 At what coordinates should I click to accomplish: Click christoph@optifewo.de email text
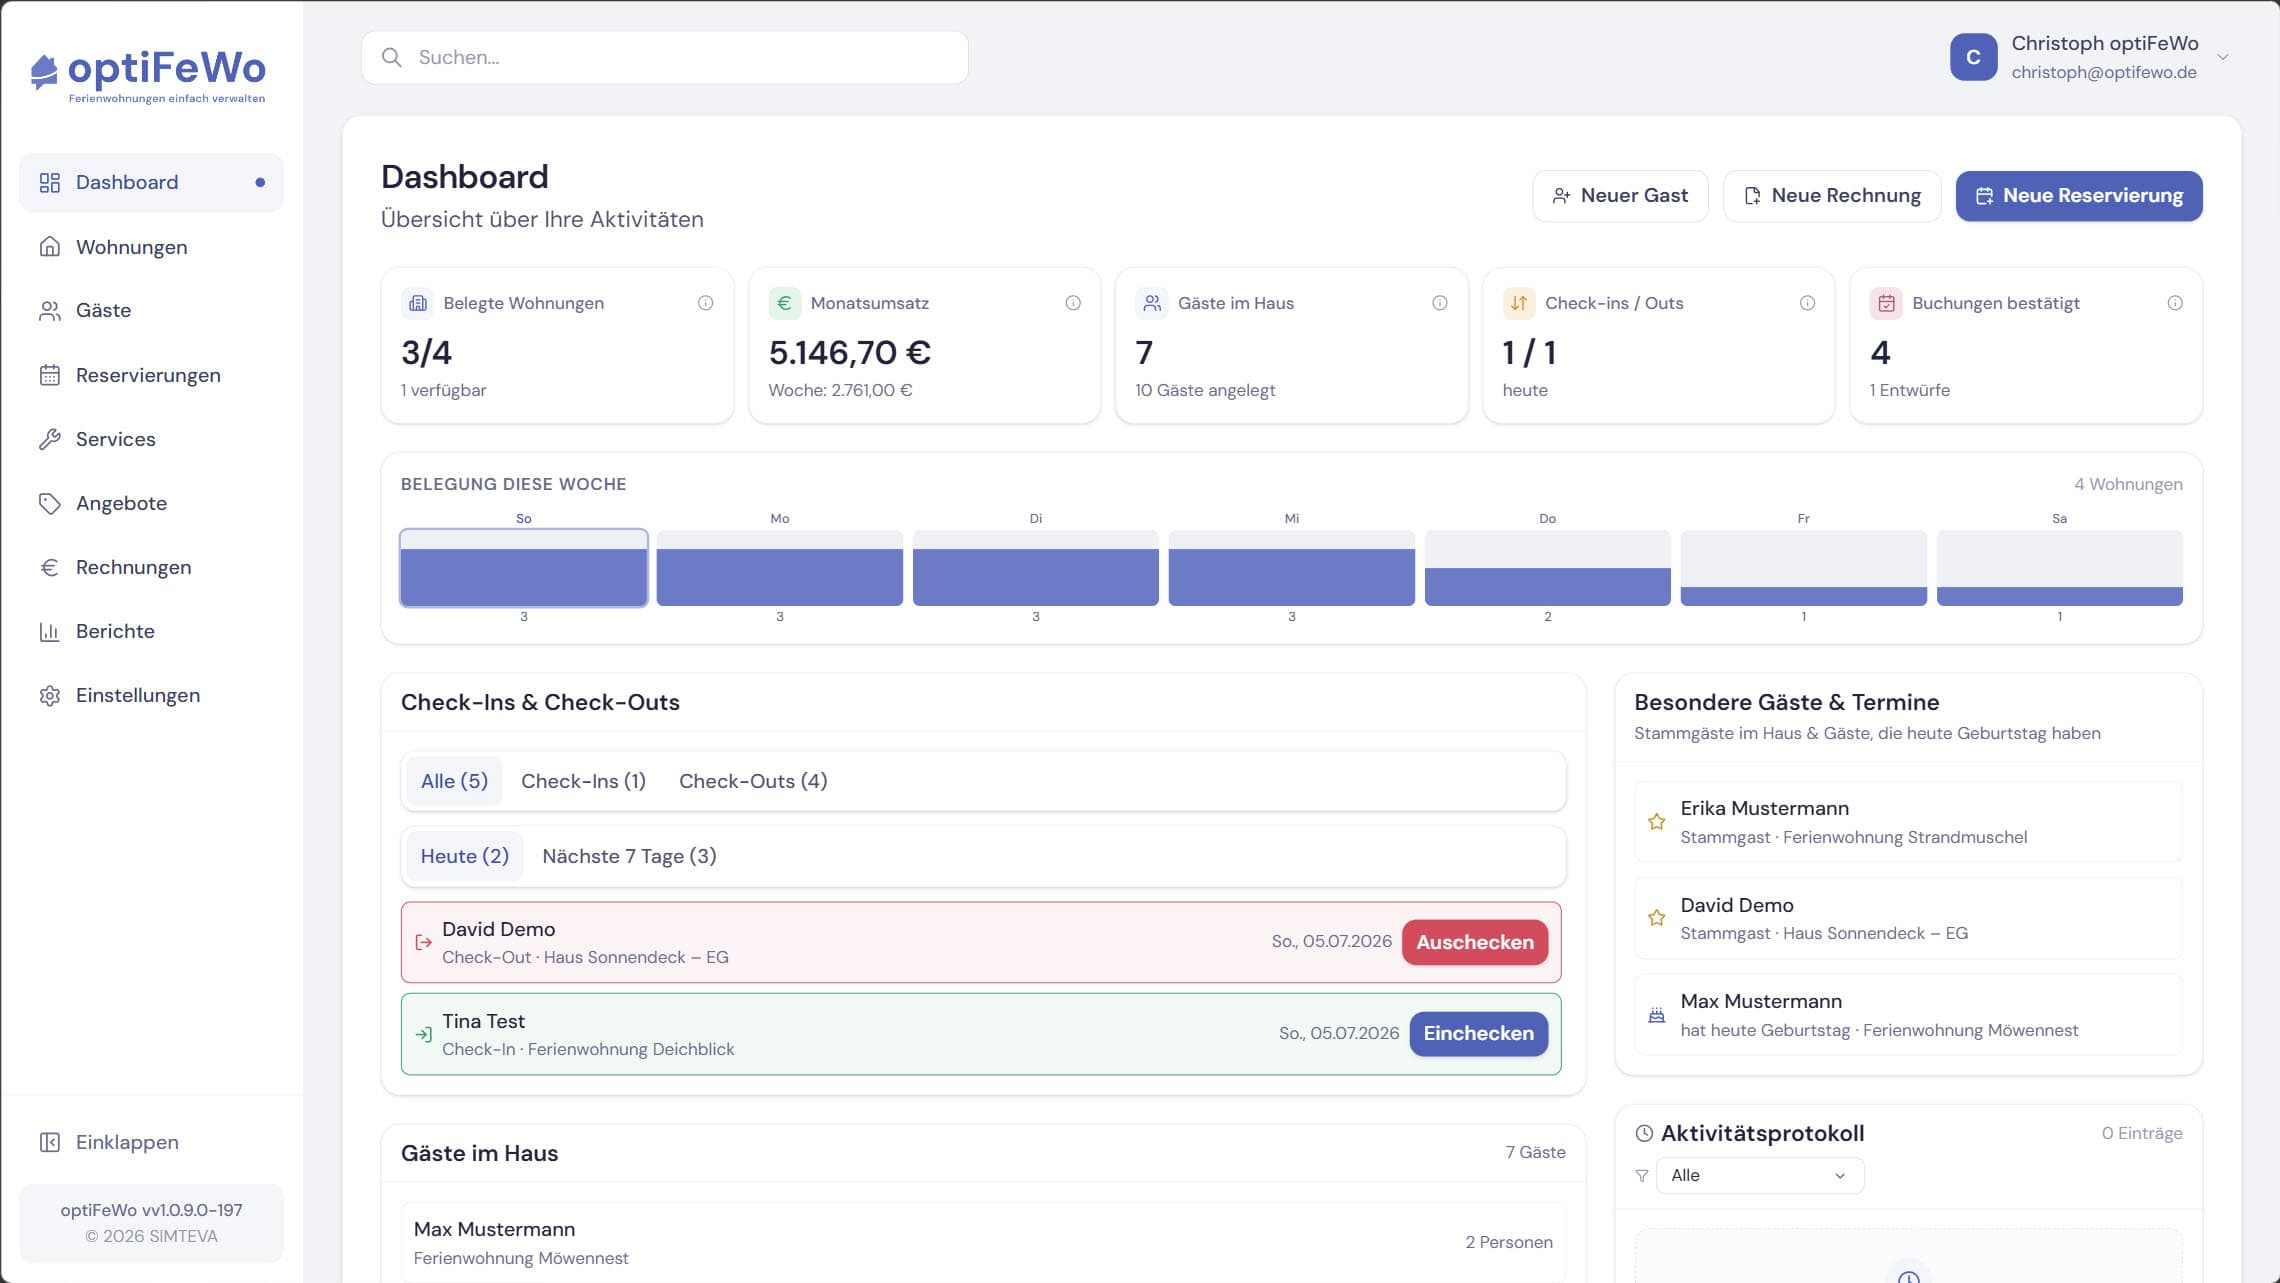(2104, 72)
